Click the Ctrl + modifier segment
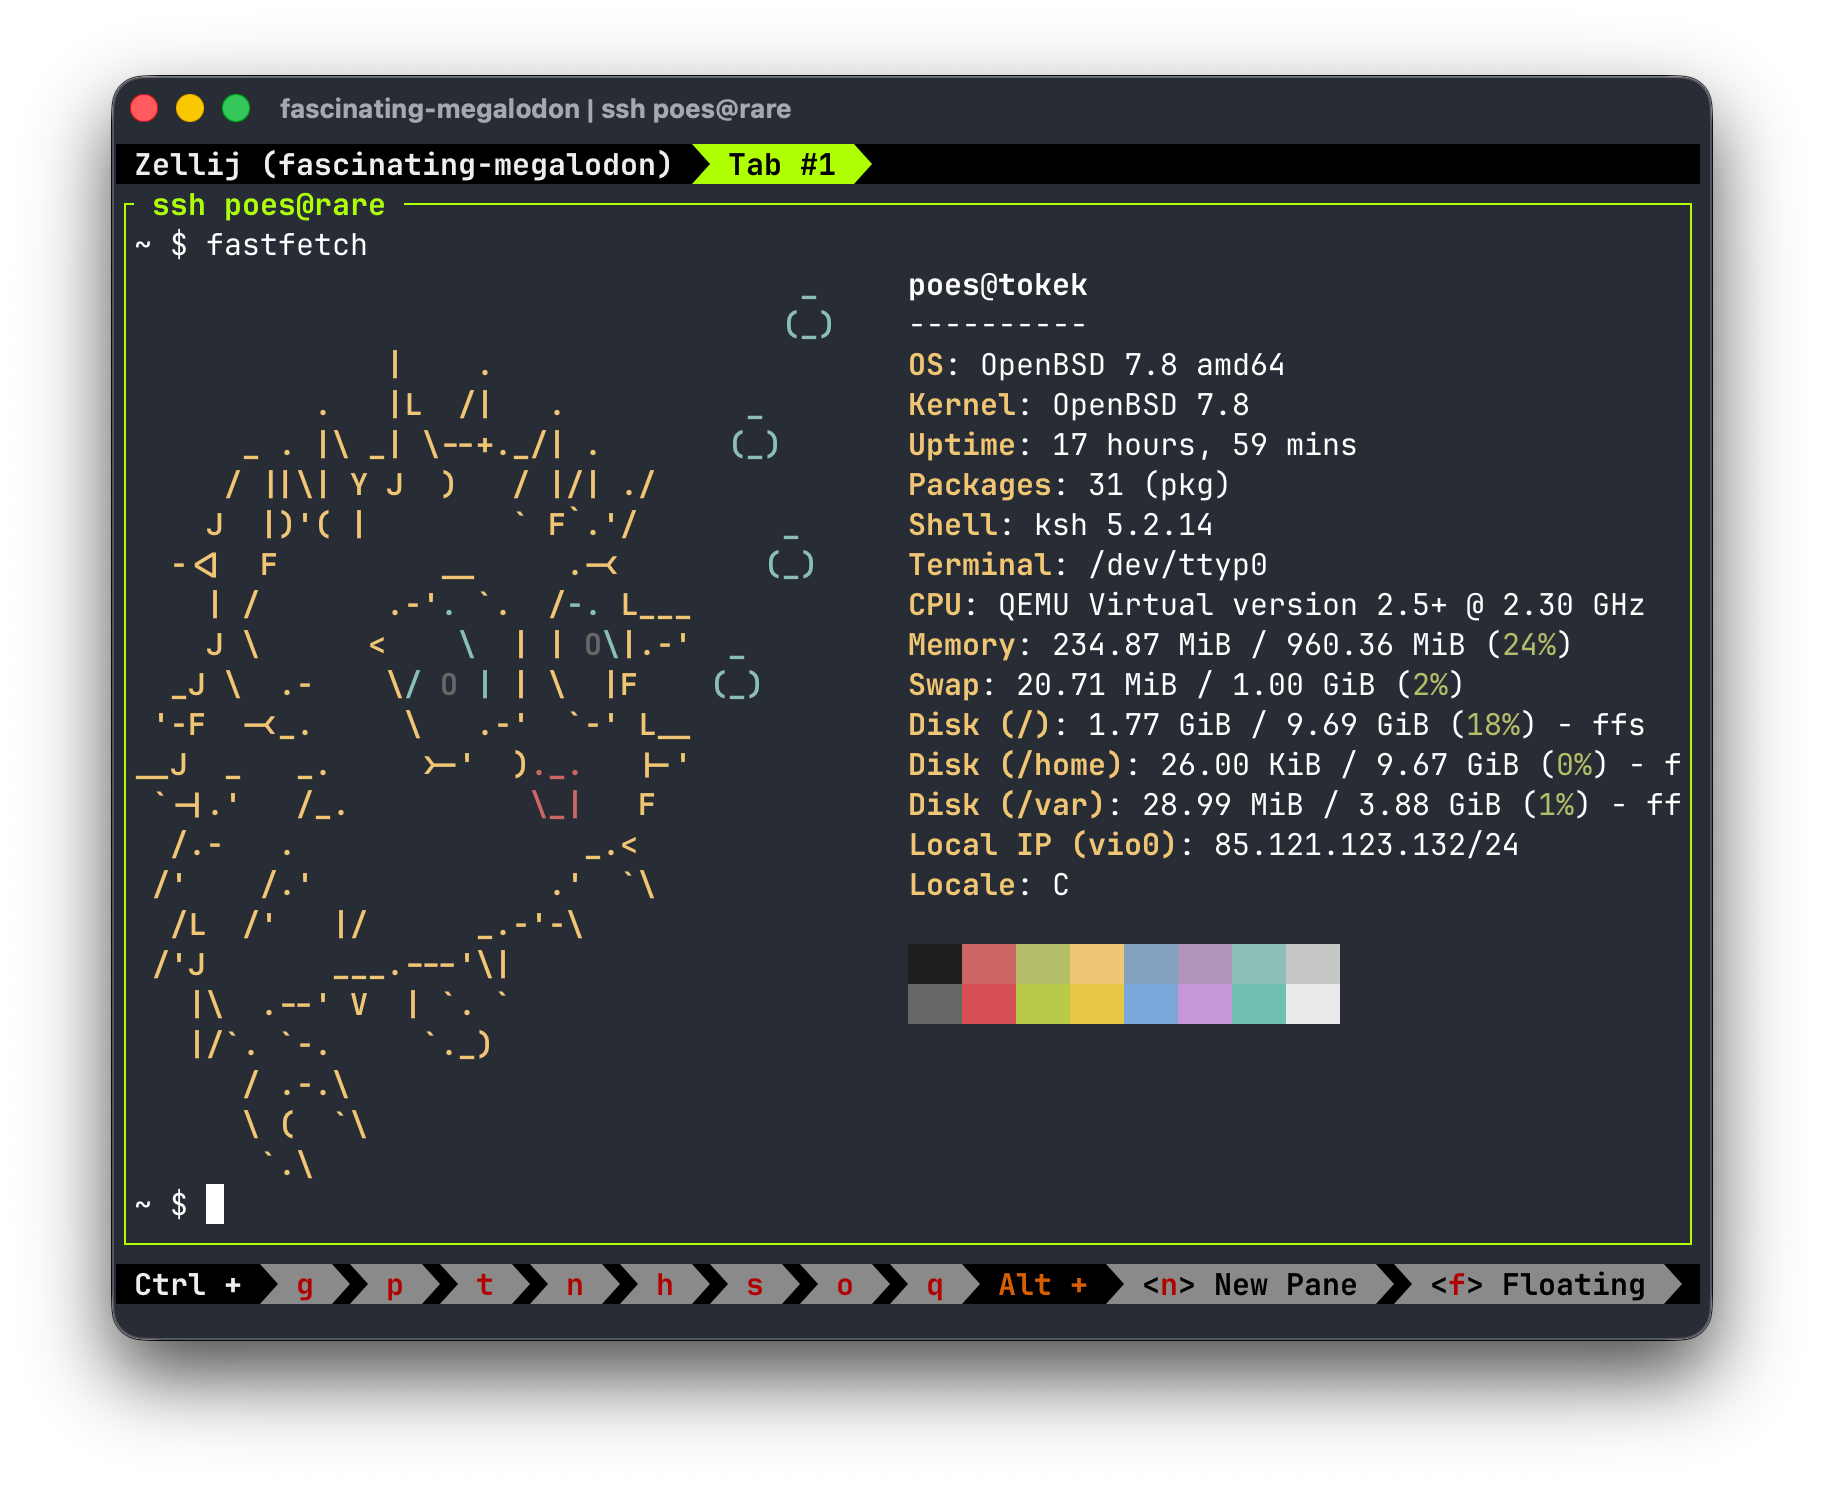 point(188,1285)
